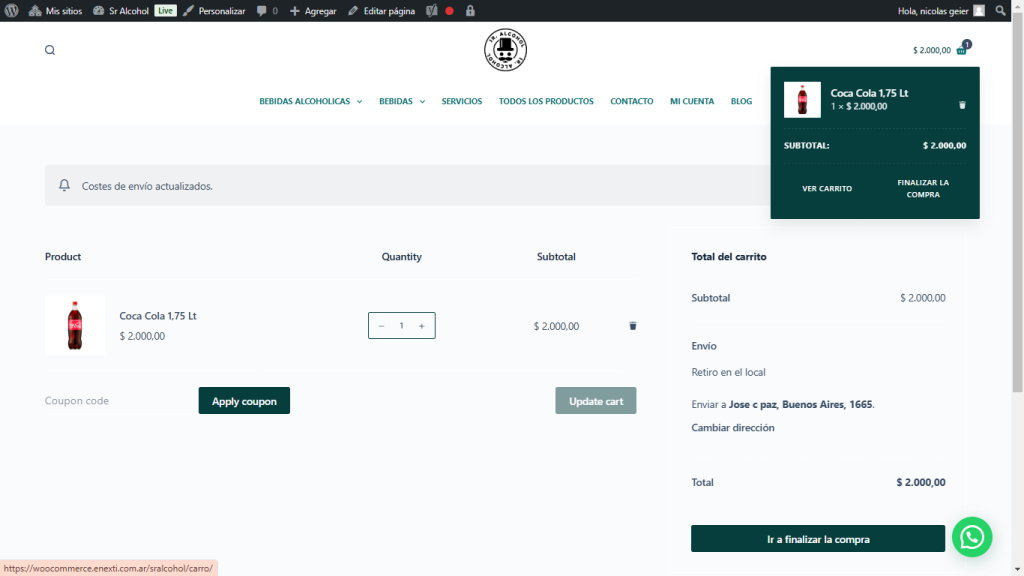Open the Agregar new content menu
This screenshot has width=1024, height=576.
tap(313, 10)
